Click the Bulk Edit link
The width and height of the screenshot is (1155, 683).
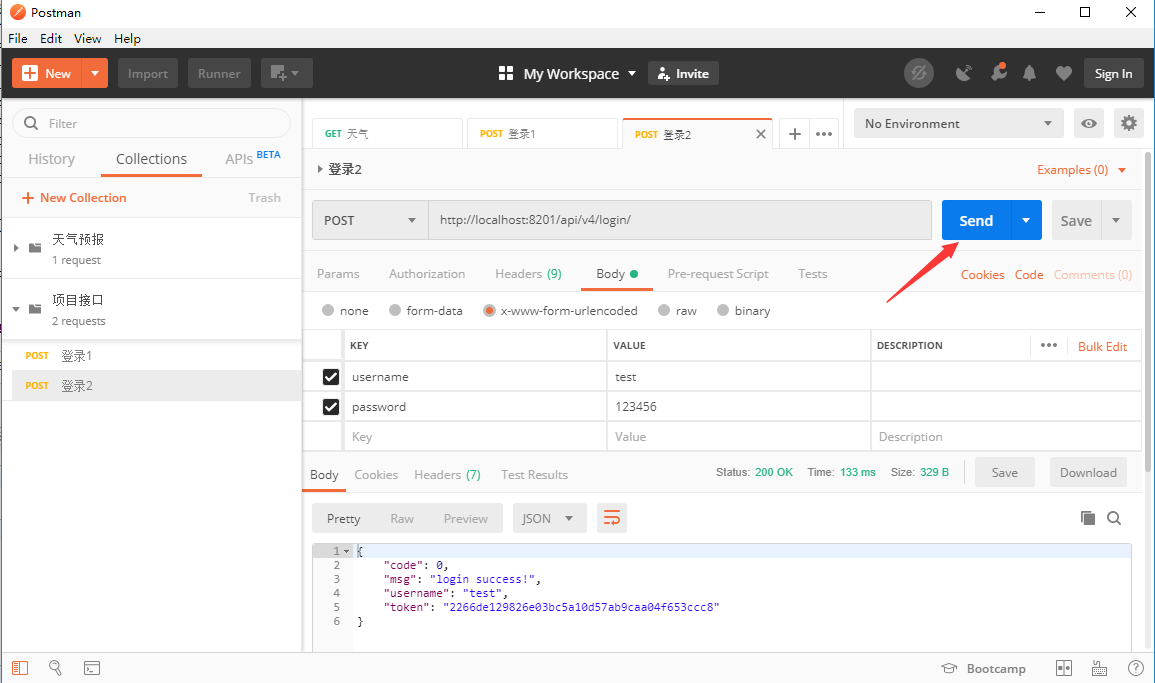[x=1102, y=346]
